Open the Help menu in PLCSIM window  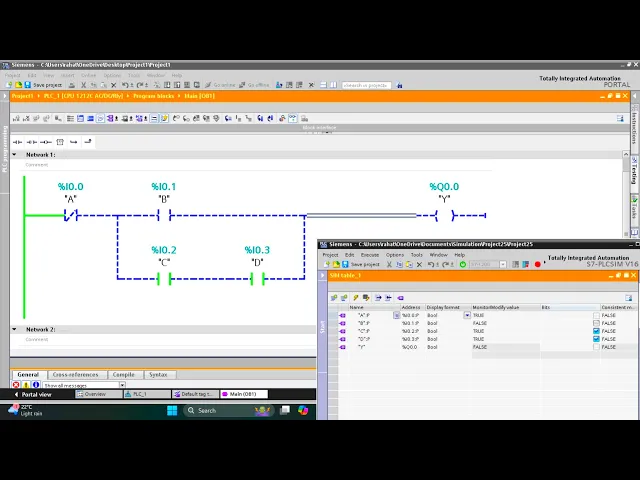pos(460,255)
